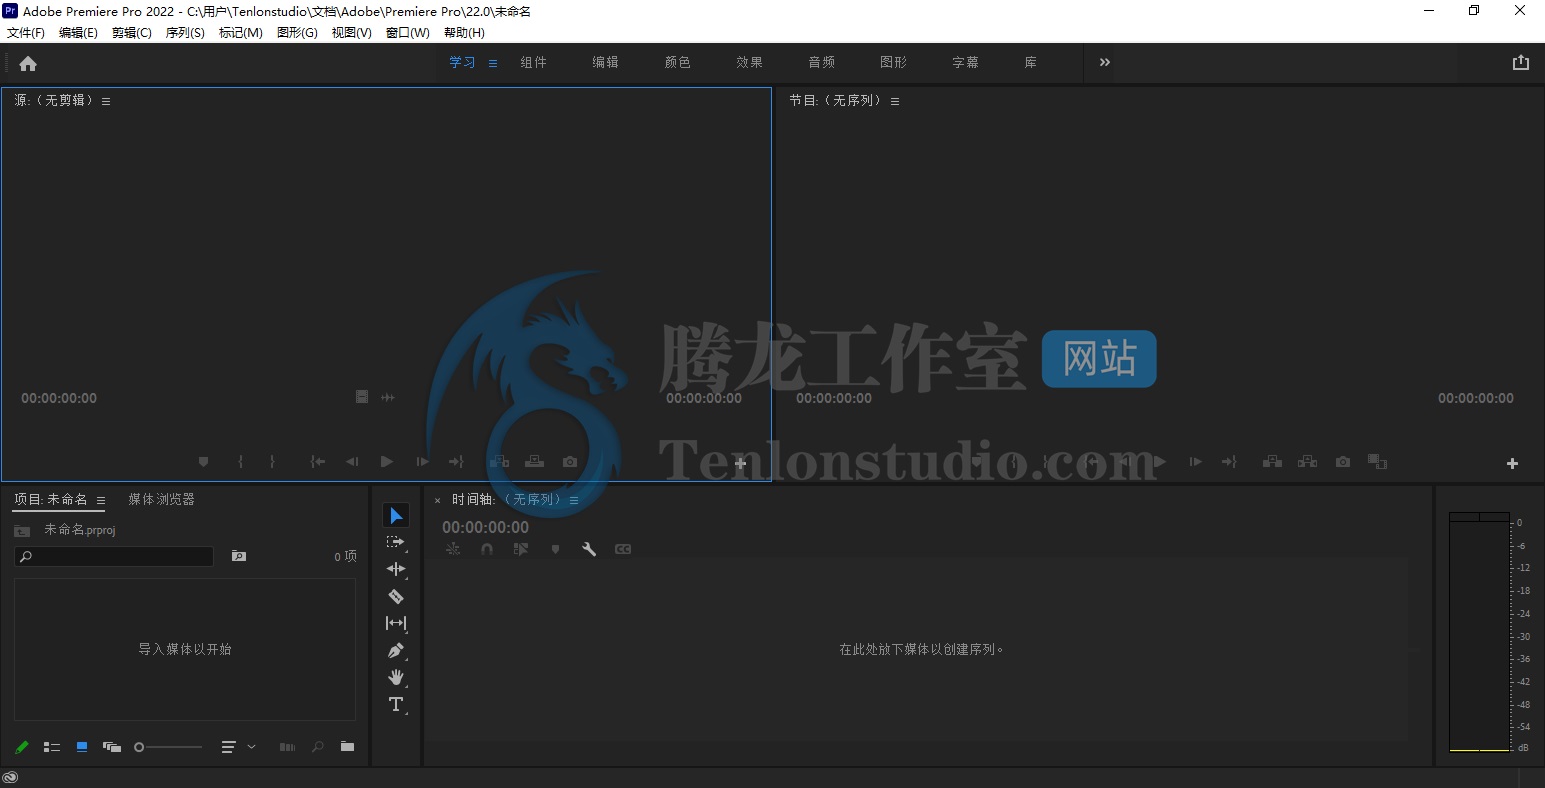Select the Pen tool
This screenshot has height=788, width=1545.
pos(396,650)
